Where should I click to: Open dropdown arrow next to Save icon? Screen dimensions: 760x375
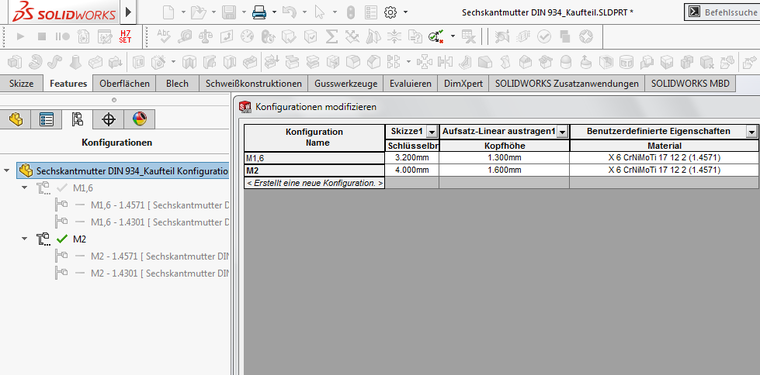(x=243, y=13)
